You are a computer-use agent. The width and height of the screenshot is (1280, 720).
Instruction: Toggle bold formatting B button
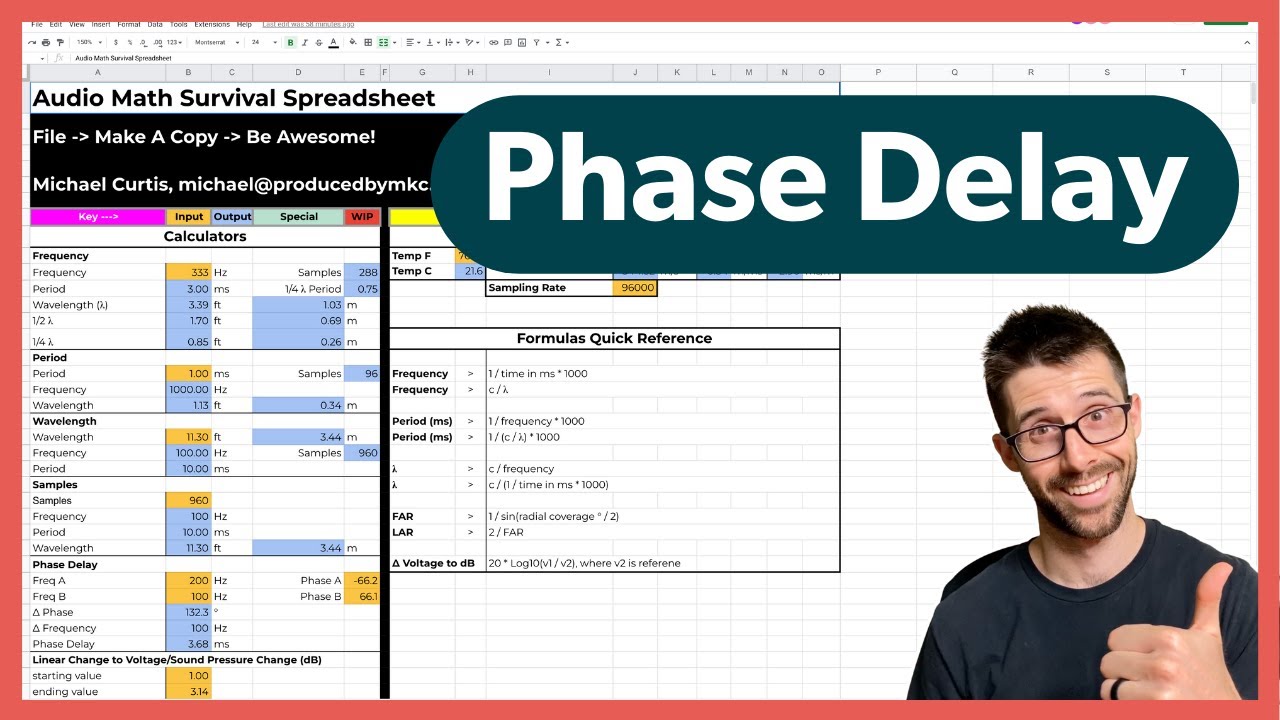pyautogui.click(x=290, y=42)
